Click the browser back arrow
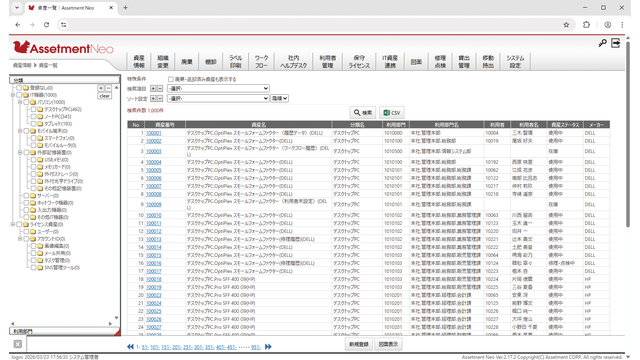The width and height of the screenshot is (640, 360). pyautogui.click(x=18, y=25)
